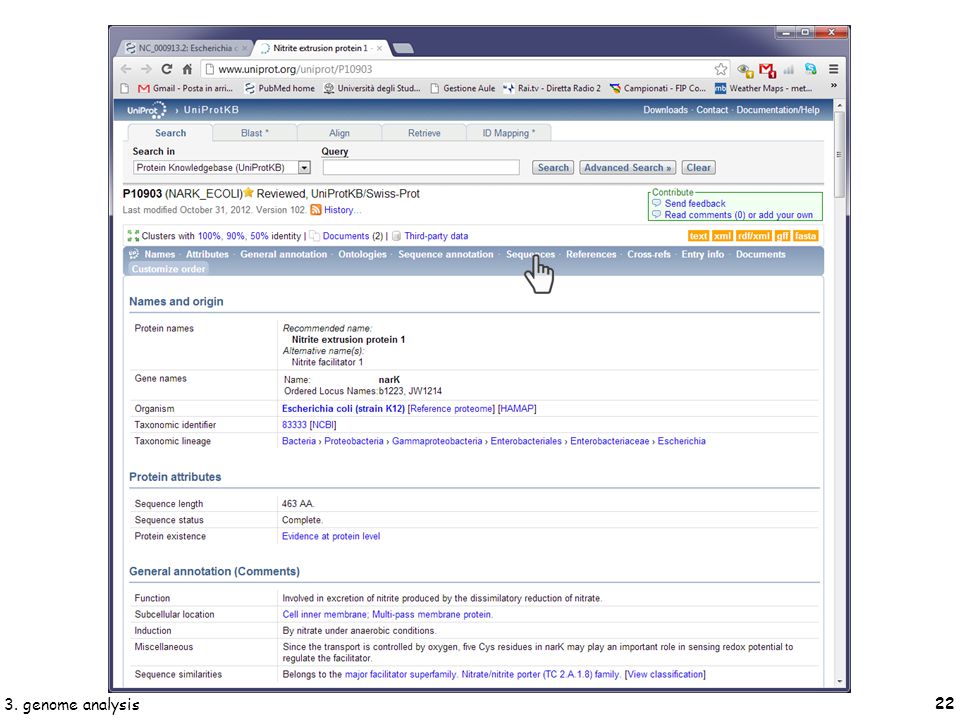Reload the UniProt page
This screenshot has height=720, width=960.
(x=167, y=69)
